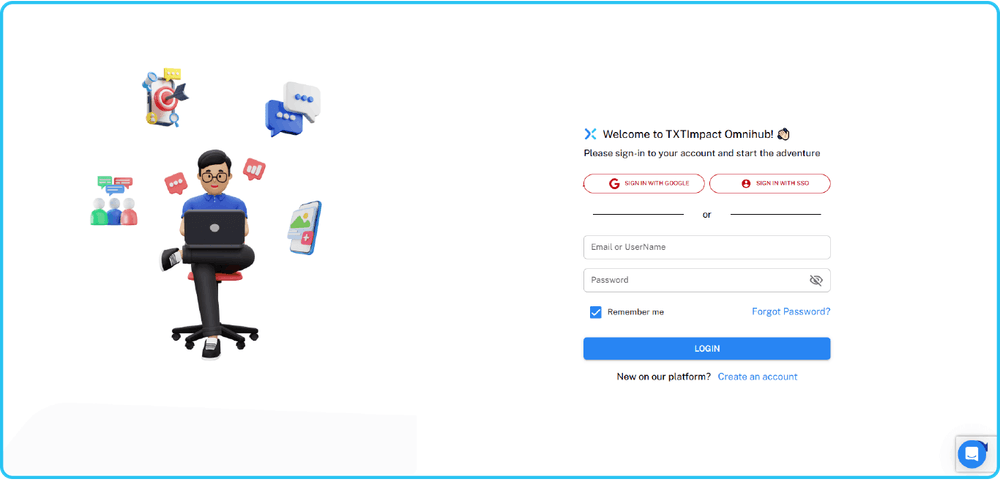Follow the Create an account link
The image size is (1000, 480).
758,377
